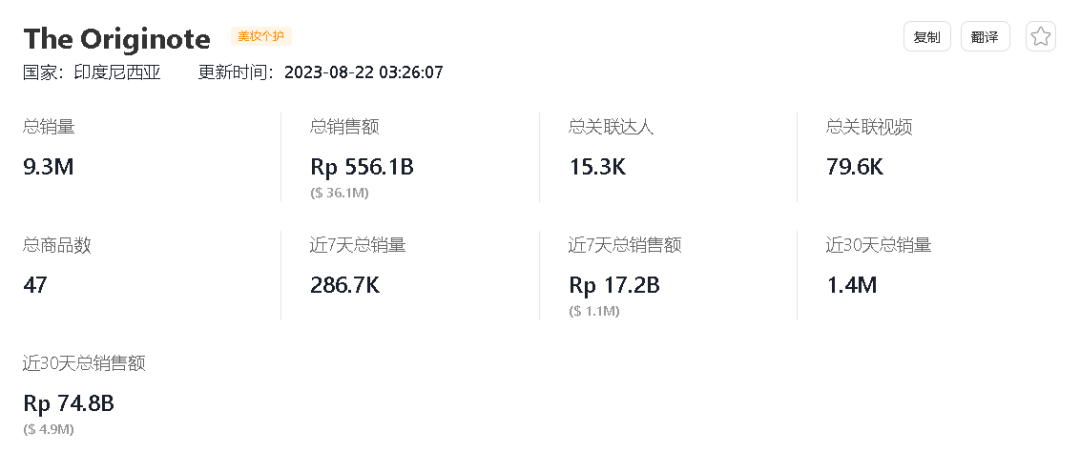Click The Originote brand title

[117, 39]
